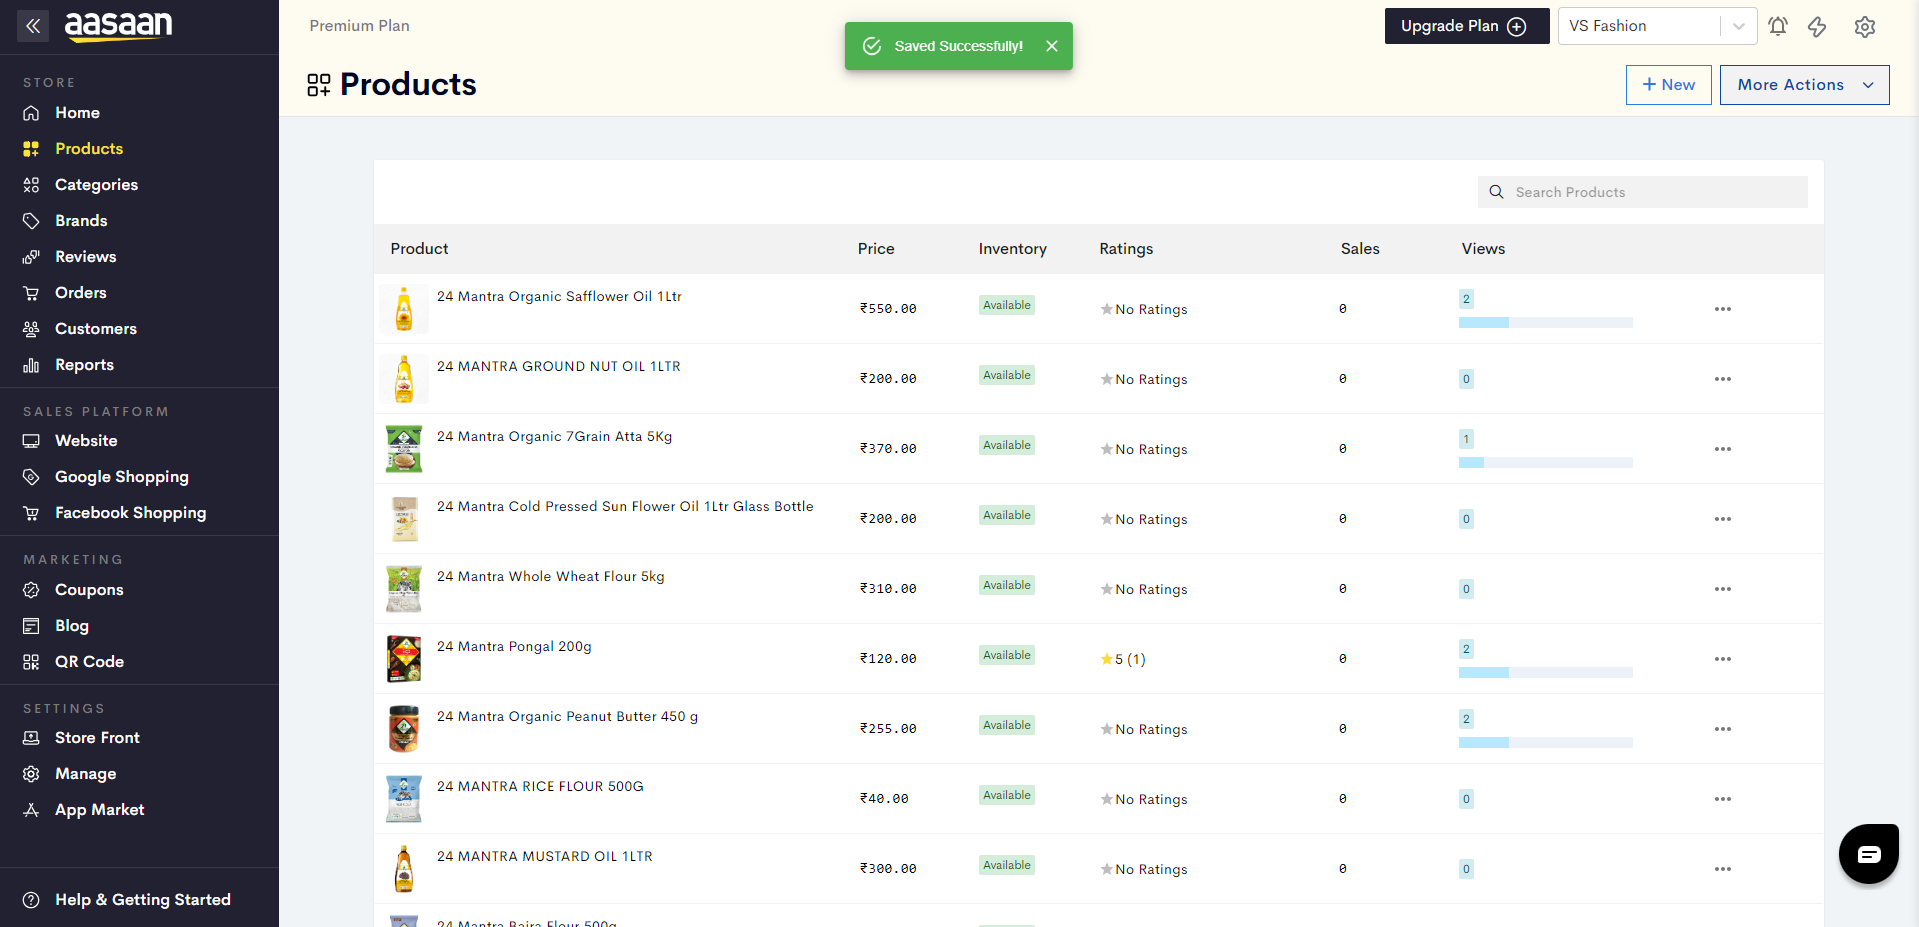Screen dimensions: 1919x927
Task: Click the Coupons sidebar icon
Action: 31,590
